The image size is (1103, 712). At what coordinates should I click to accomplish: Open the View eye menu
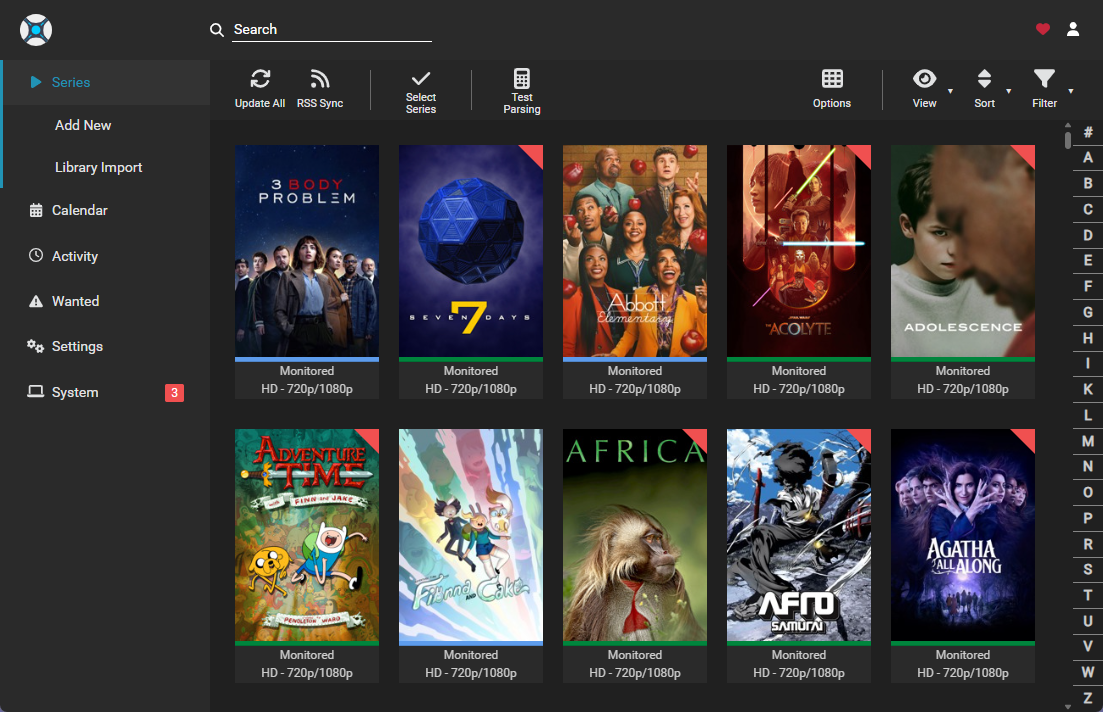924,89
